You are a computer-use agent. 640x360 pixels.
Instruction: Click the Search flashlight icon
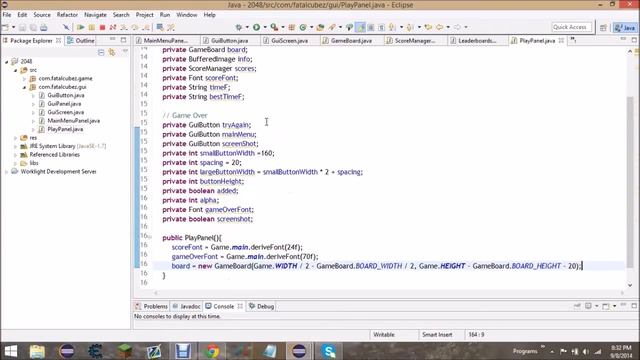[332, 27]
